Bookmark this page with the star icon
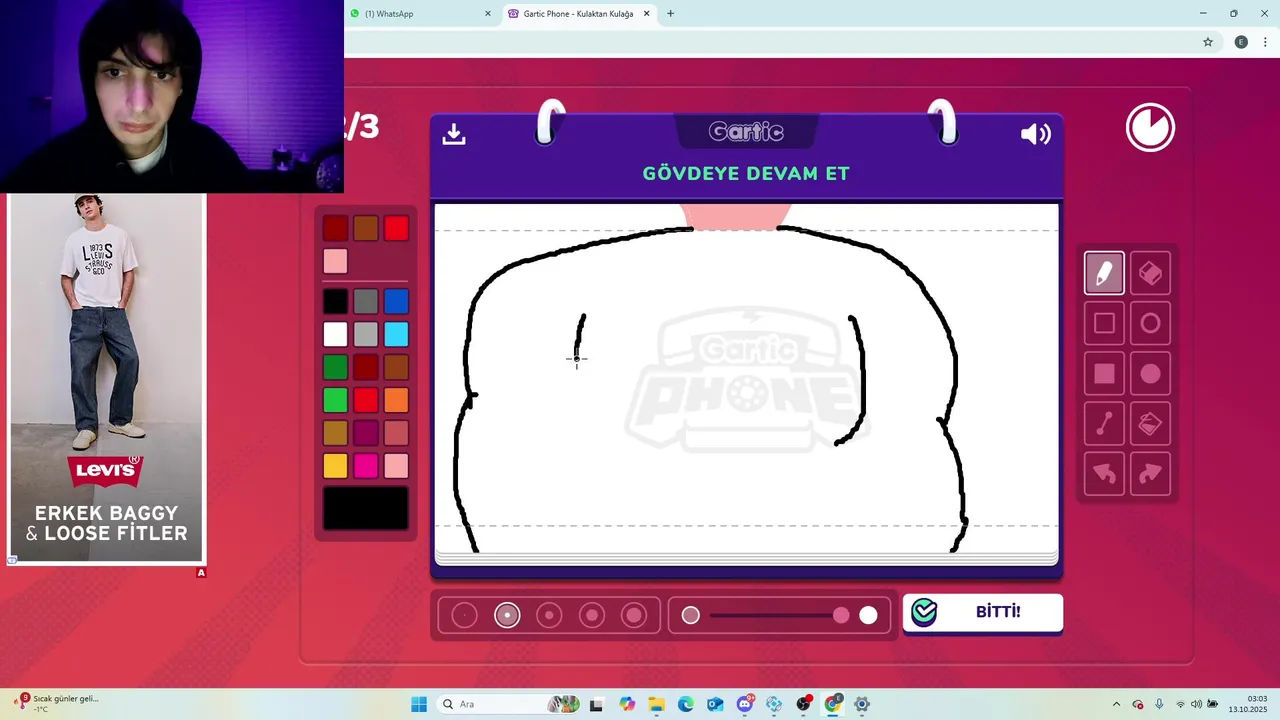Viewport: 1280px width, 720px height. pyautogui.click(x=1208, y=42)
